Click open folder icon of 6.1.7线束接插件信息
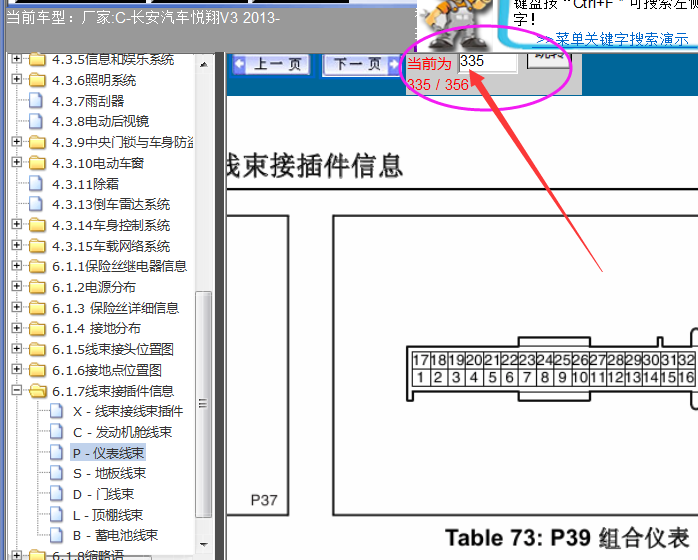Viewport: 698px width, 560px height. coord(38,391)
